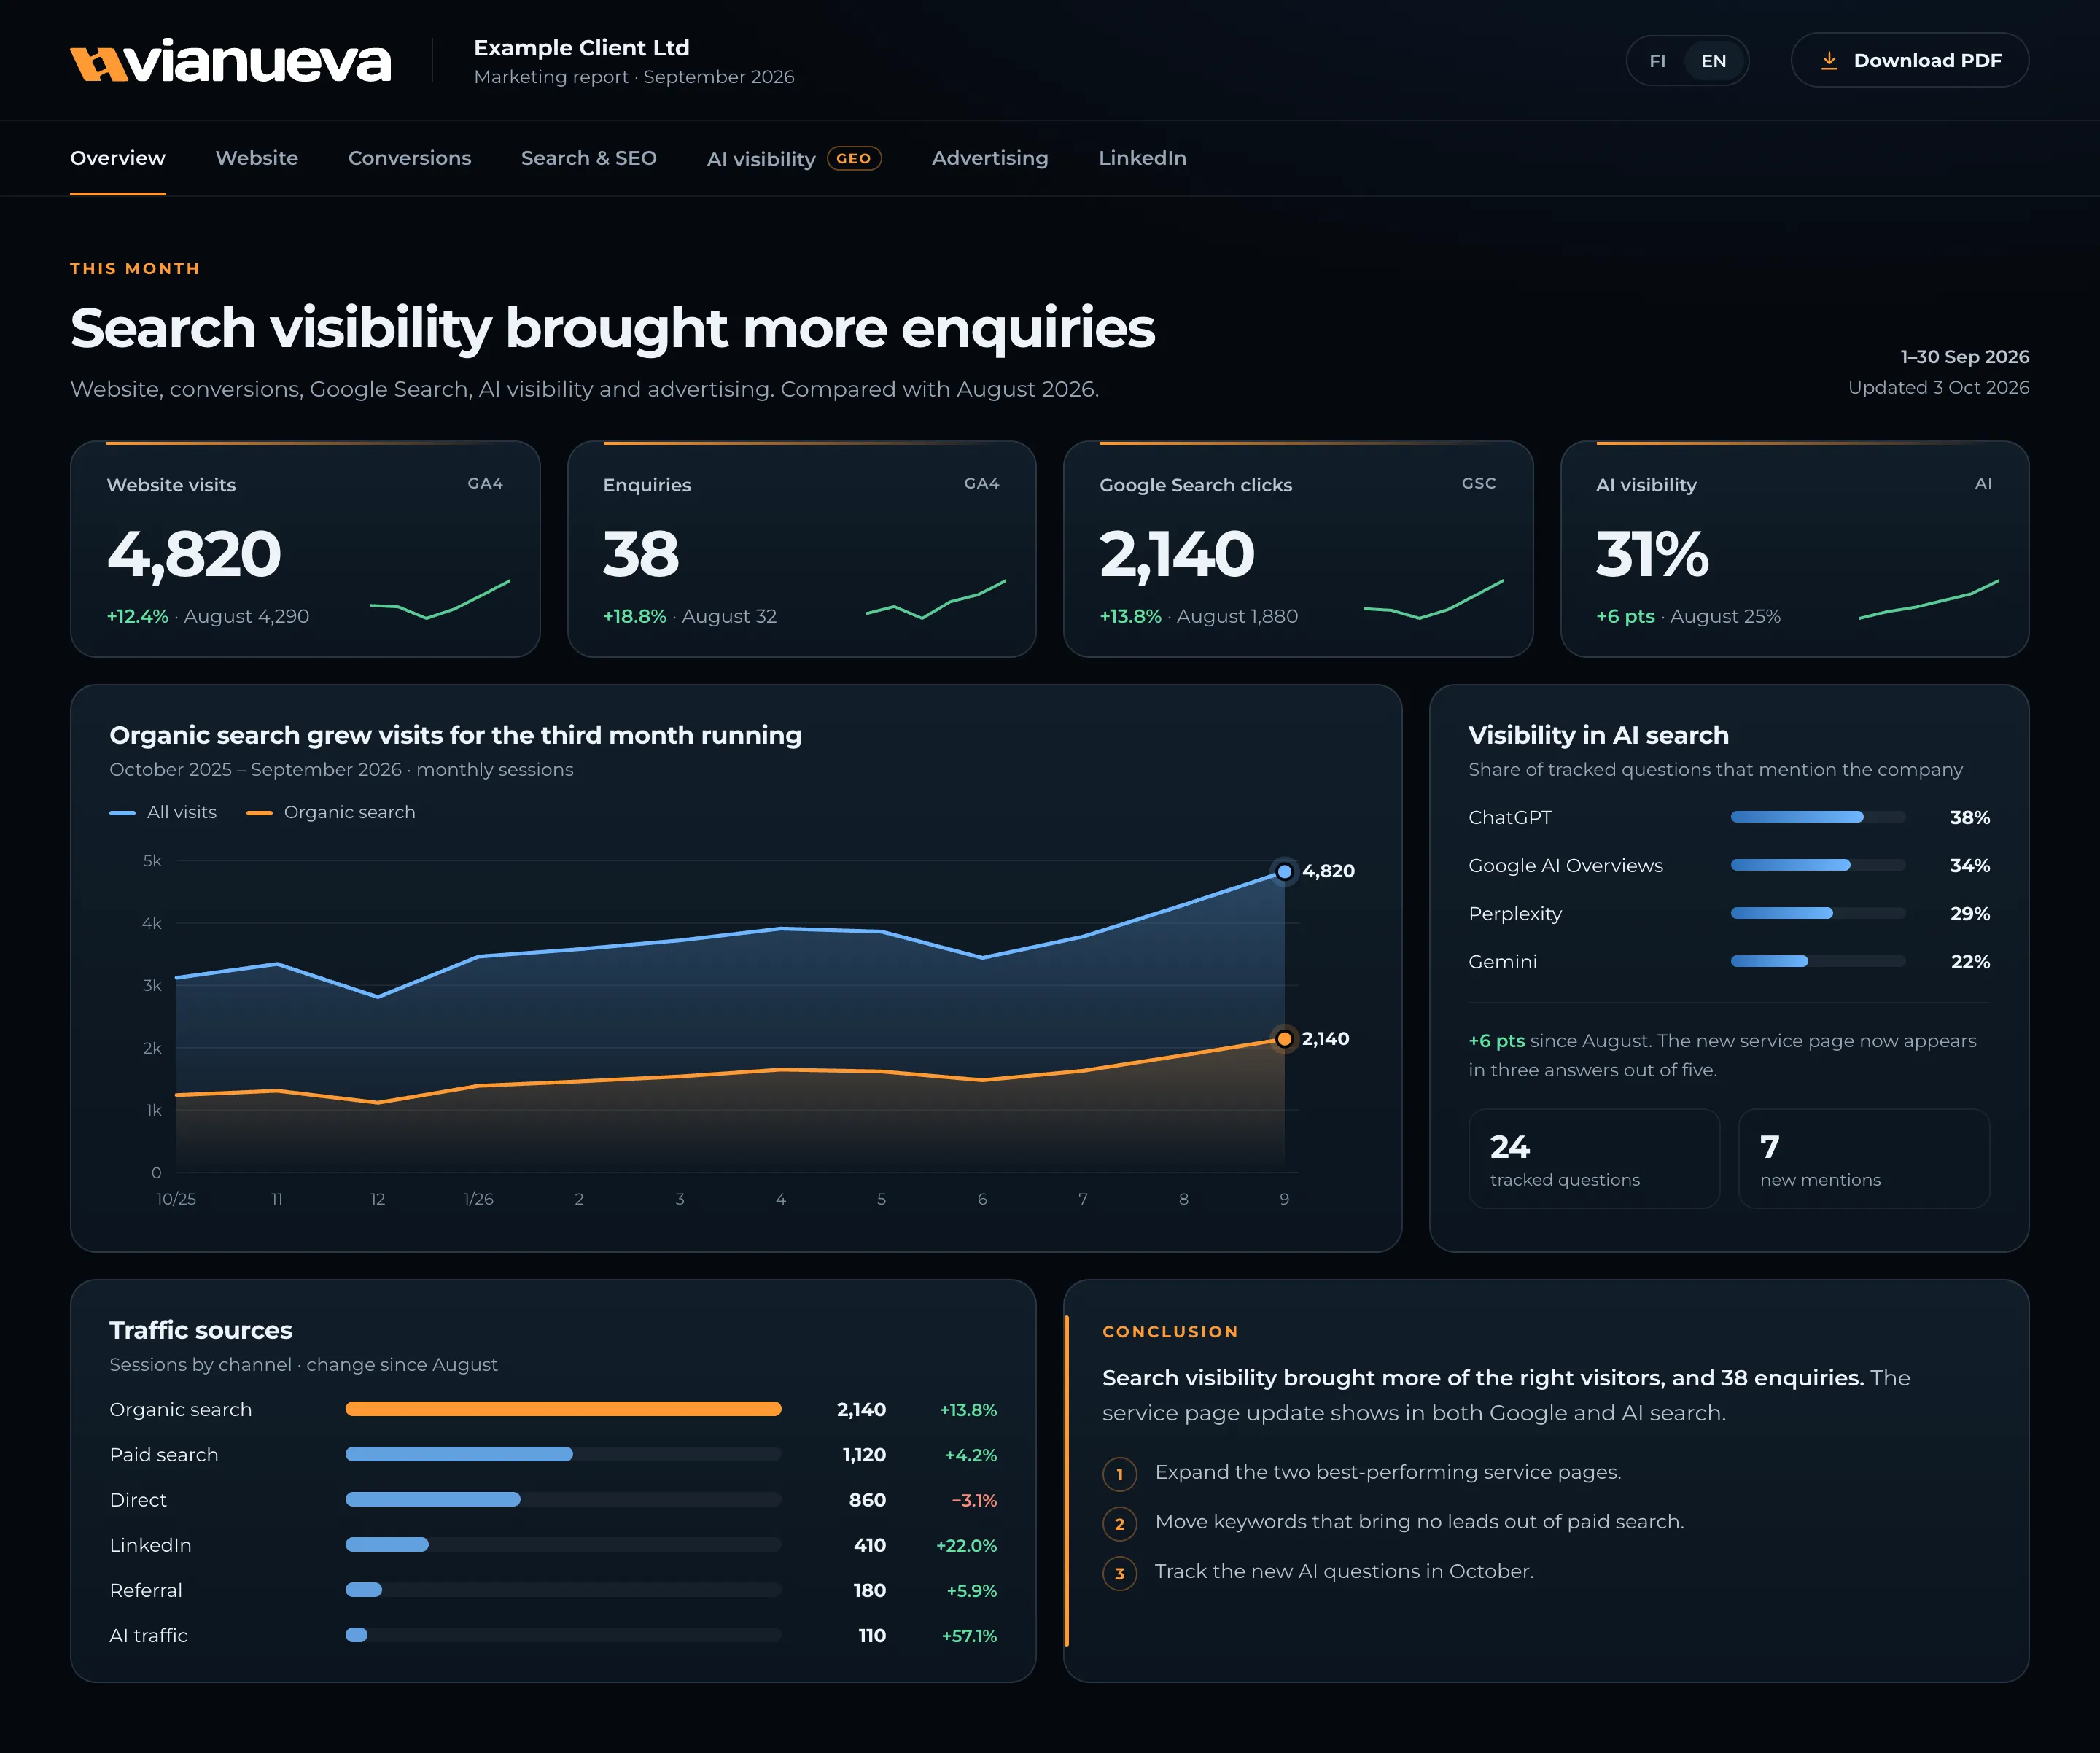
Task: Click the 5k y-axis label
Action: (x=152, y=861)
